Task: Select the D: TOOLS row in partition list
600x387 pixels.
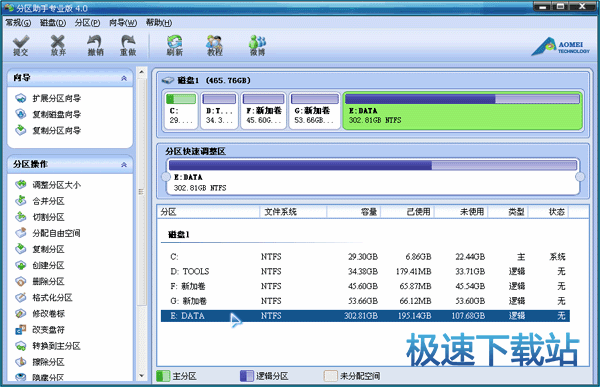Action: click(x=365, y=271)
